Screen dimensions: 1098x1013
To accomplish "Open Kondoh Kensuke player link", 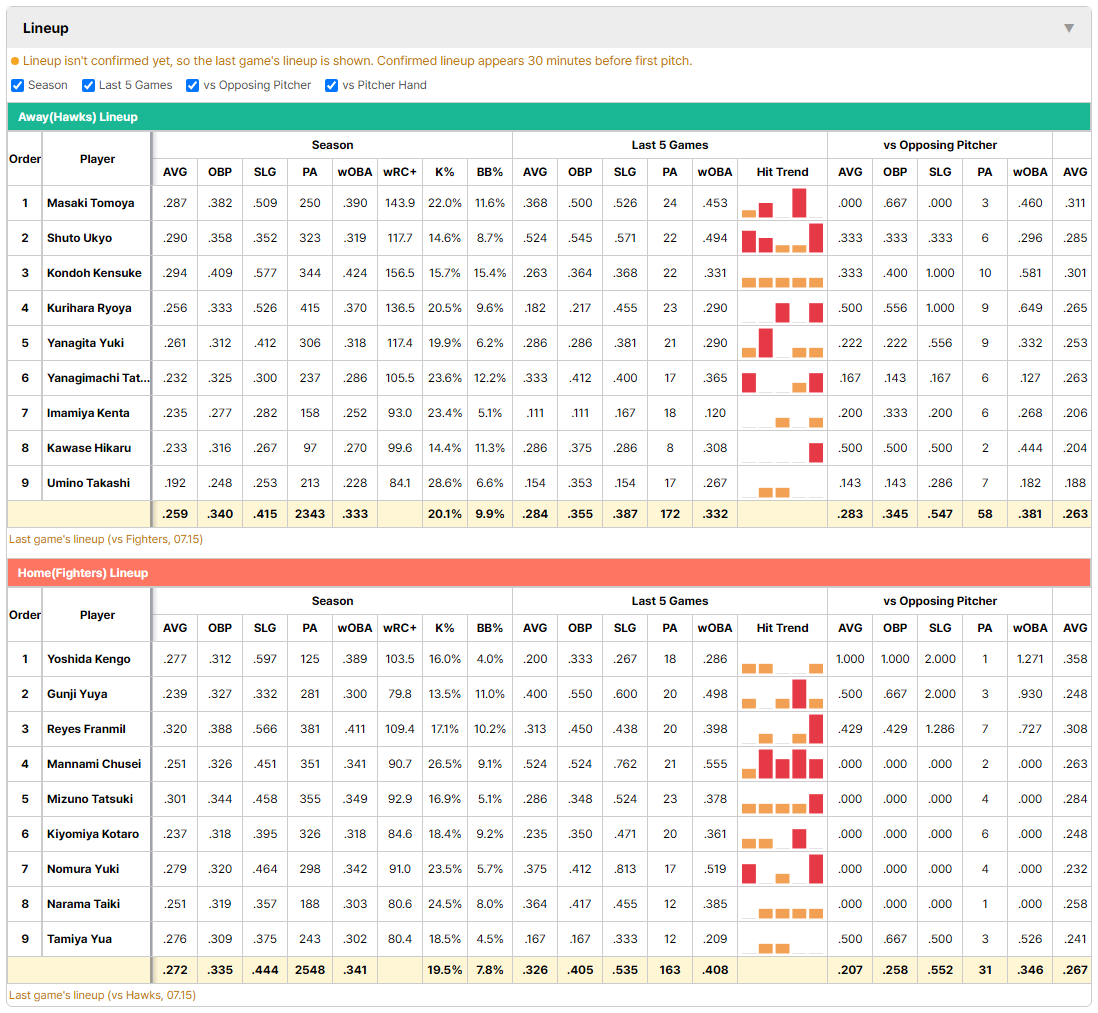I will click(94, 273).
